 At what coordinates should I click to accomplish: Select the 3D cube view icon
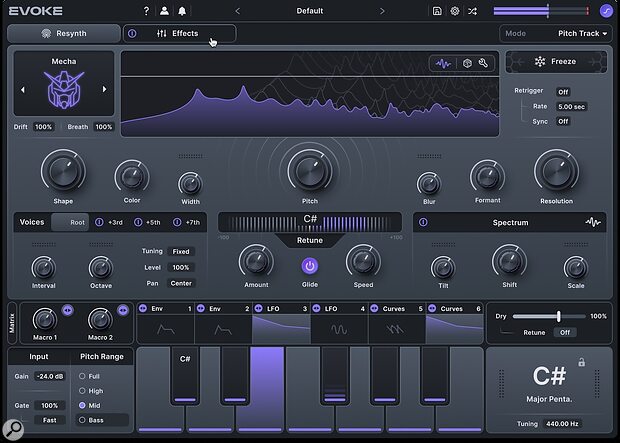point(465,63)
